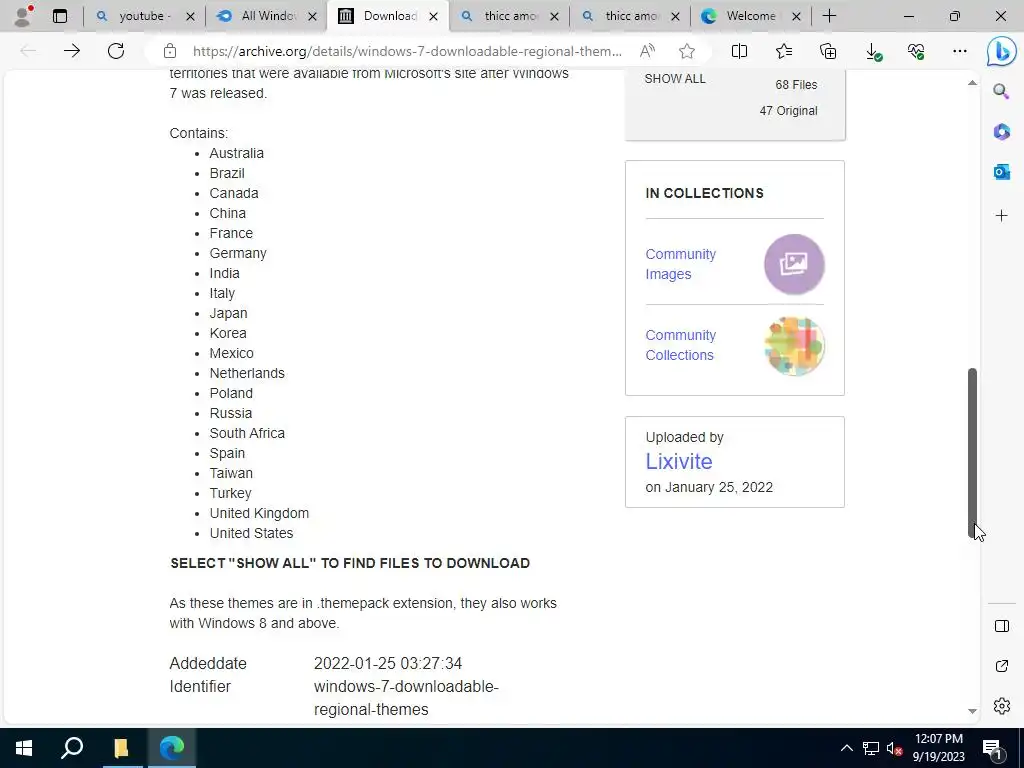The height and width of the screenshot is (768, 1024).
Task: Open the tab actions menu icon
Action: click(59, 16)
